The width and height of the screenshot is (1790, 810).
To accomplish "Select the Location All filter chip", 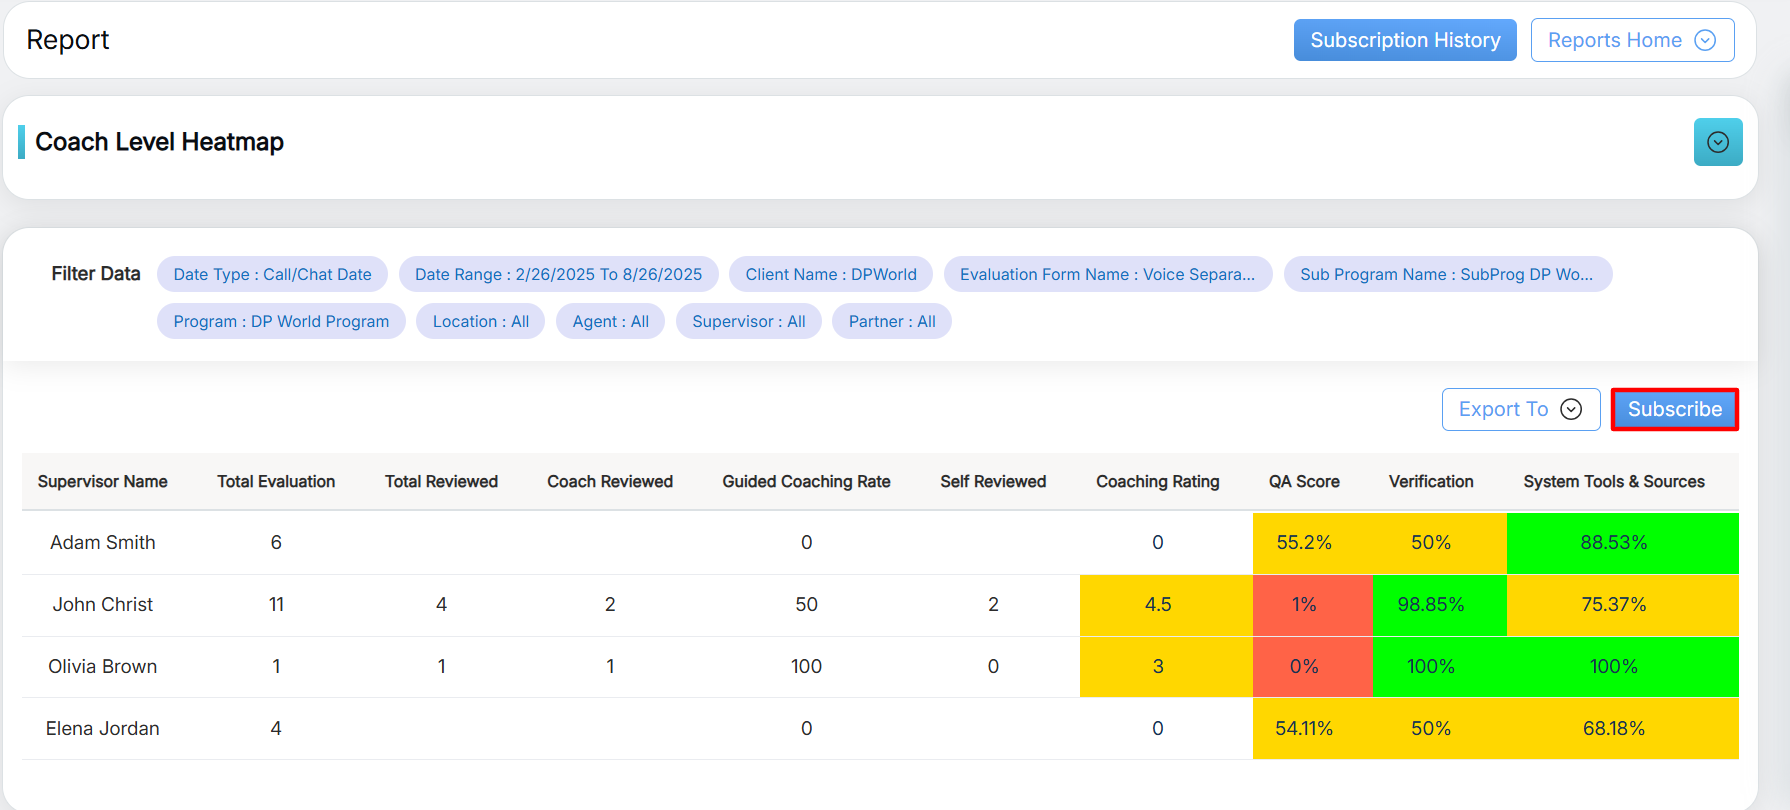I will [480, 321].
